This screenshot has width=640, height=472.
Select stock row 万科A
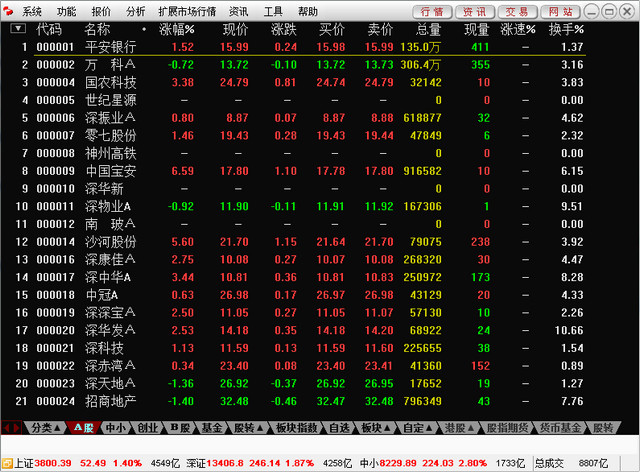299,65
